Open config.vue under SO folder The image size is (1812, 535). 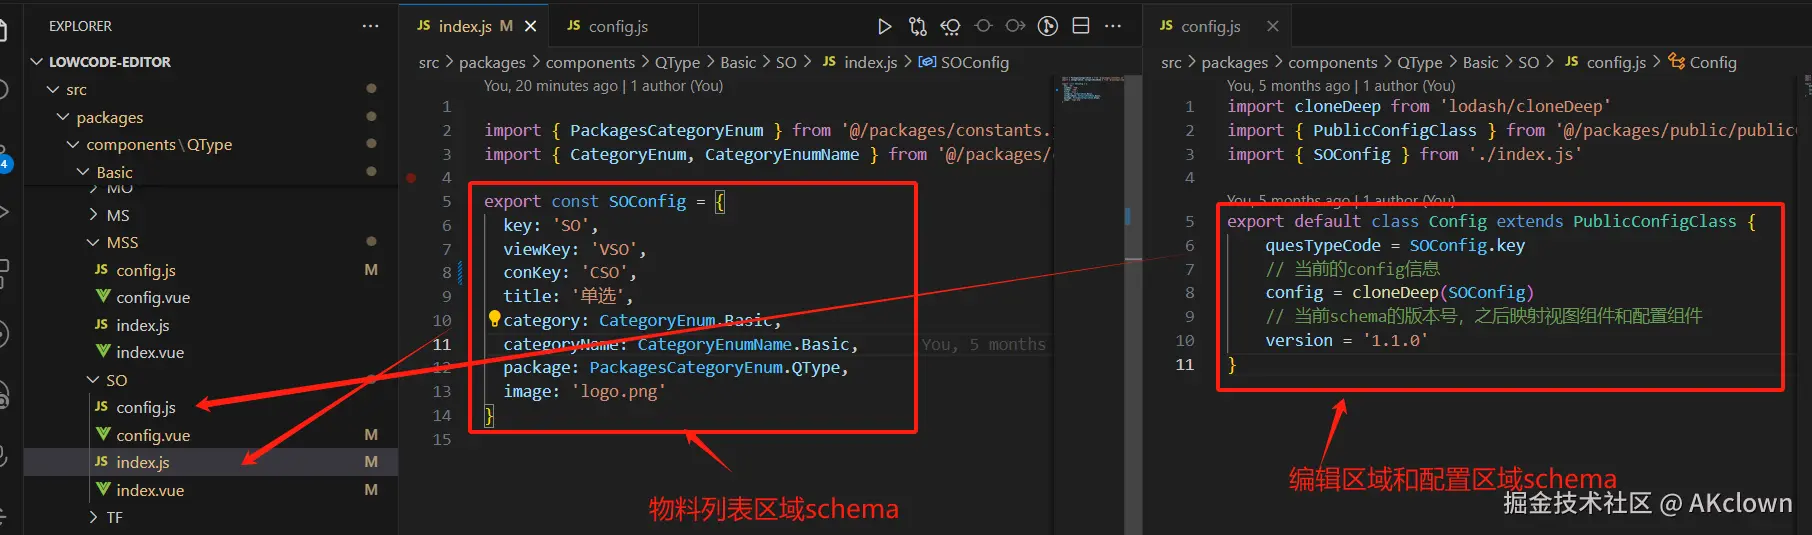pos(153,435)
